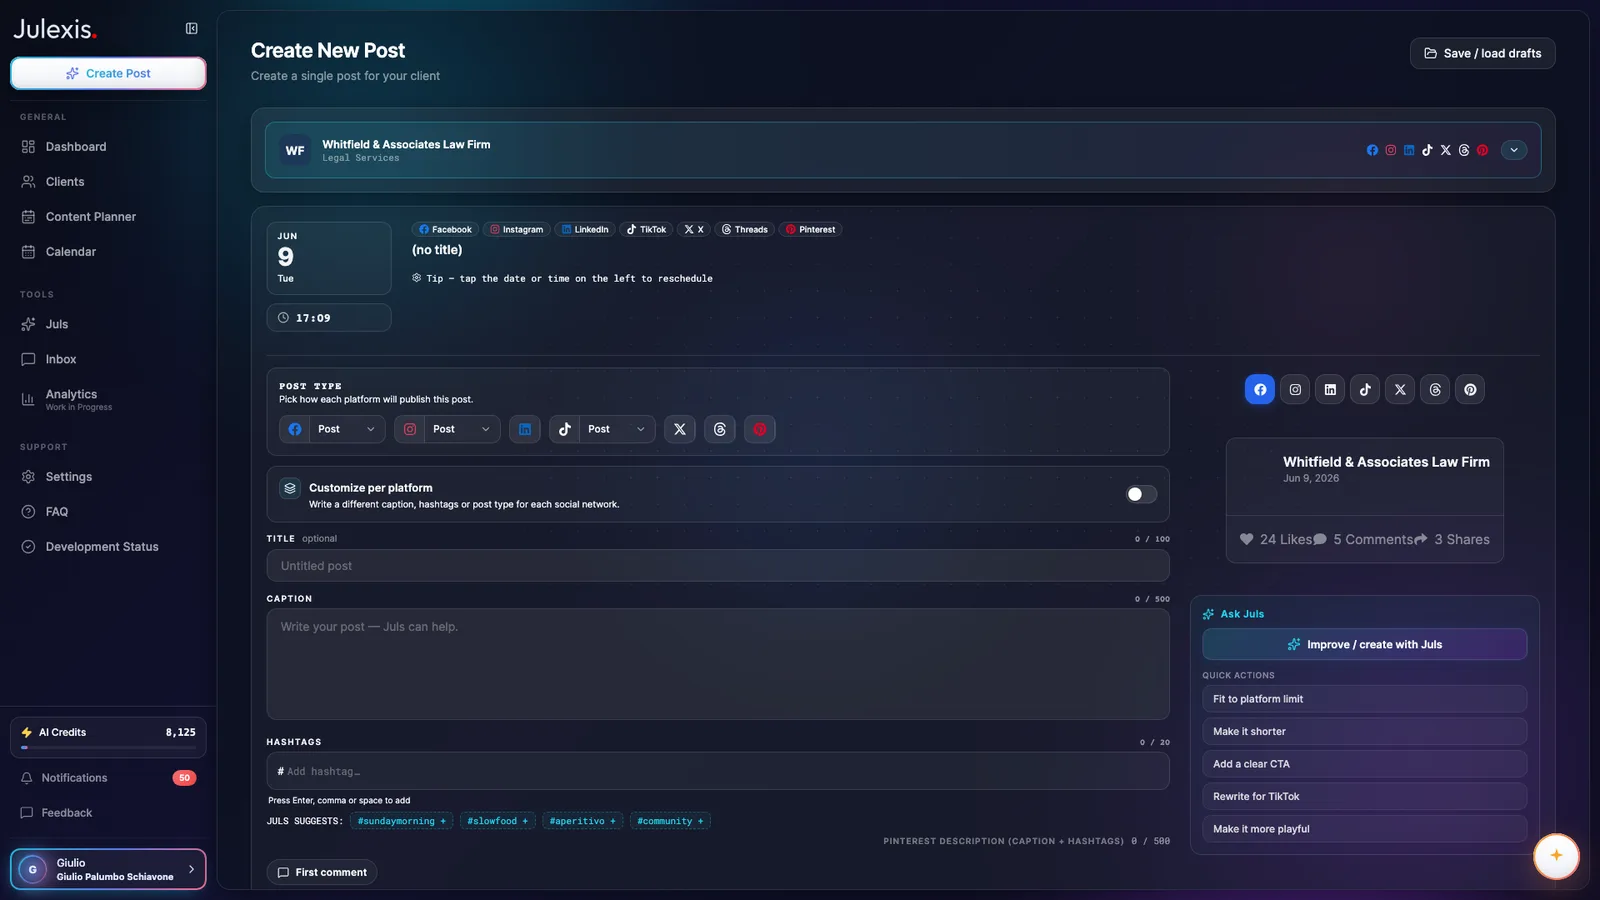1600x900 pixels.
Task: Select the Facebook preview icon
Action: coord(1260,390)
